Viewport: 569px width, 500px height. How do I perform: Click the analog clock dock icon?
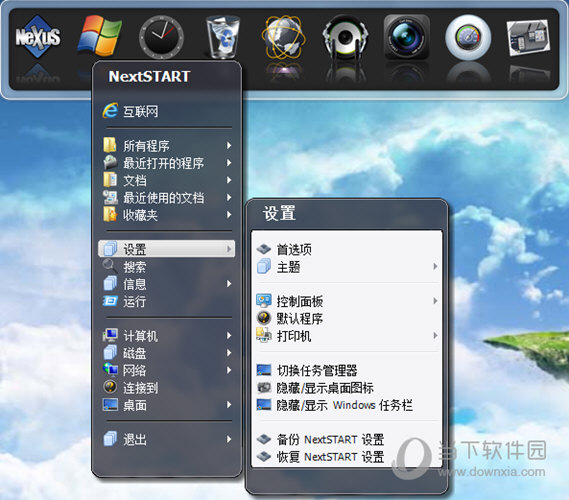[161, 36]
